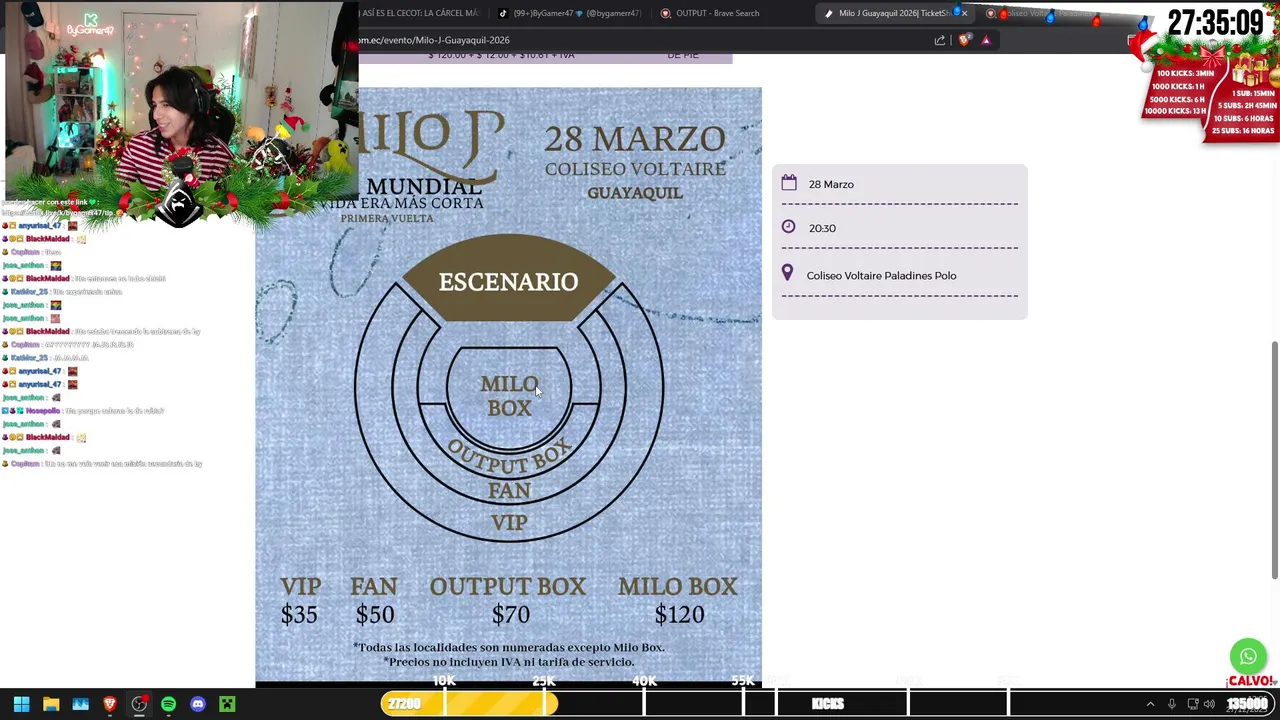Viewport: 1280px width, 720px height.
Task: Click the green WhatsApp chat button
Action: (1248, 657)
